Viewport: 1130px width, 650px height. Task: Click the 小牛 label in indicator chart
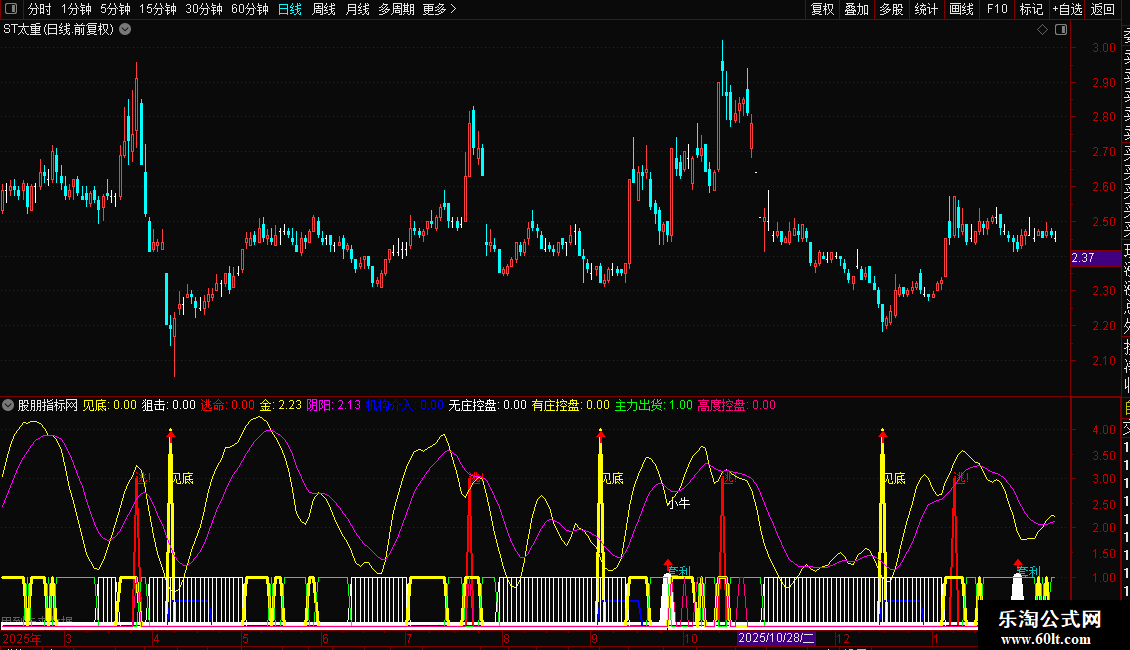[679, 503]
